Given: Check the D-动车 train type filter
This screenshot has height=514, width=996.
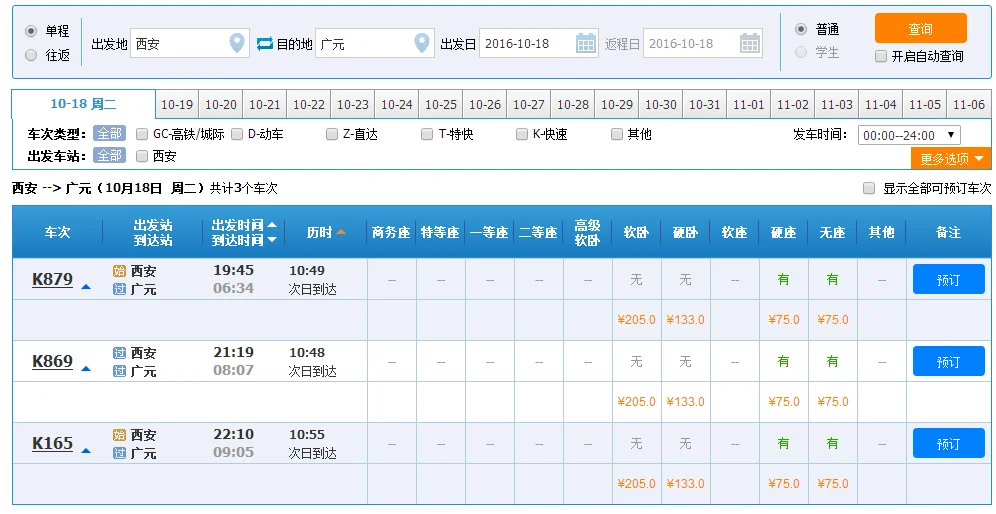Looking at the screenshot, I should [237, 134].
